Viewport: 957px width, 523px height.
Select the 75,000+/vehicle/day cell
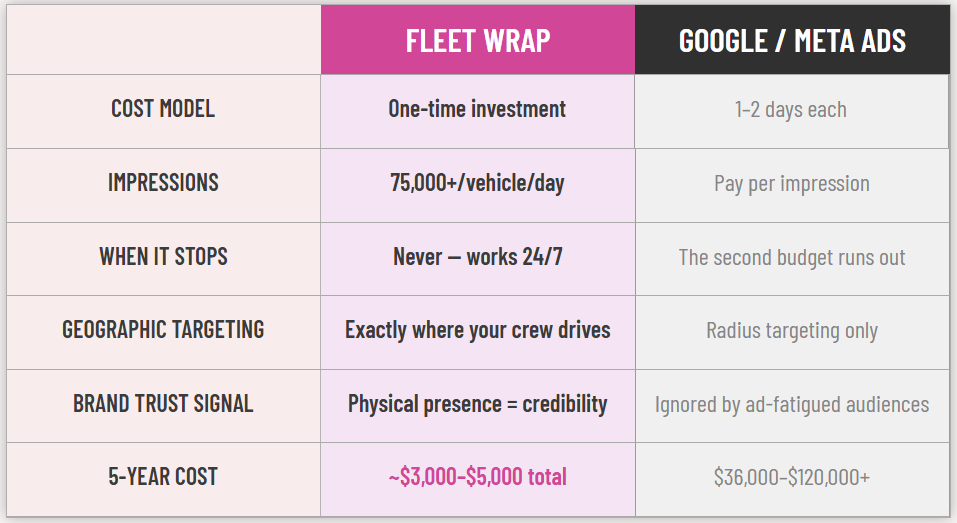(x=478, y=183)
